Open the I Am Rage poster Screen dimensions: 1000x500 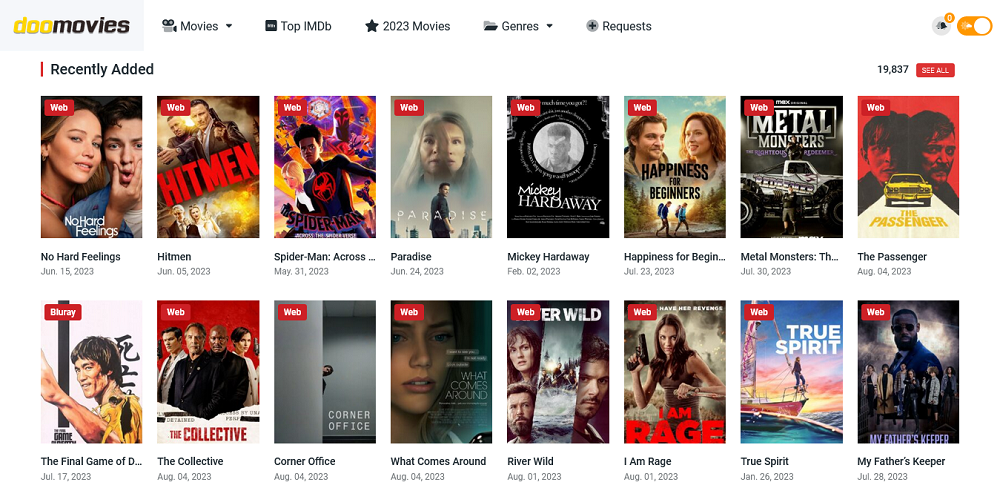[x=675, y=372]
